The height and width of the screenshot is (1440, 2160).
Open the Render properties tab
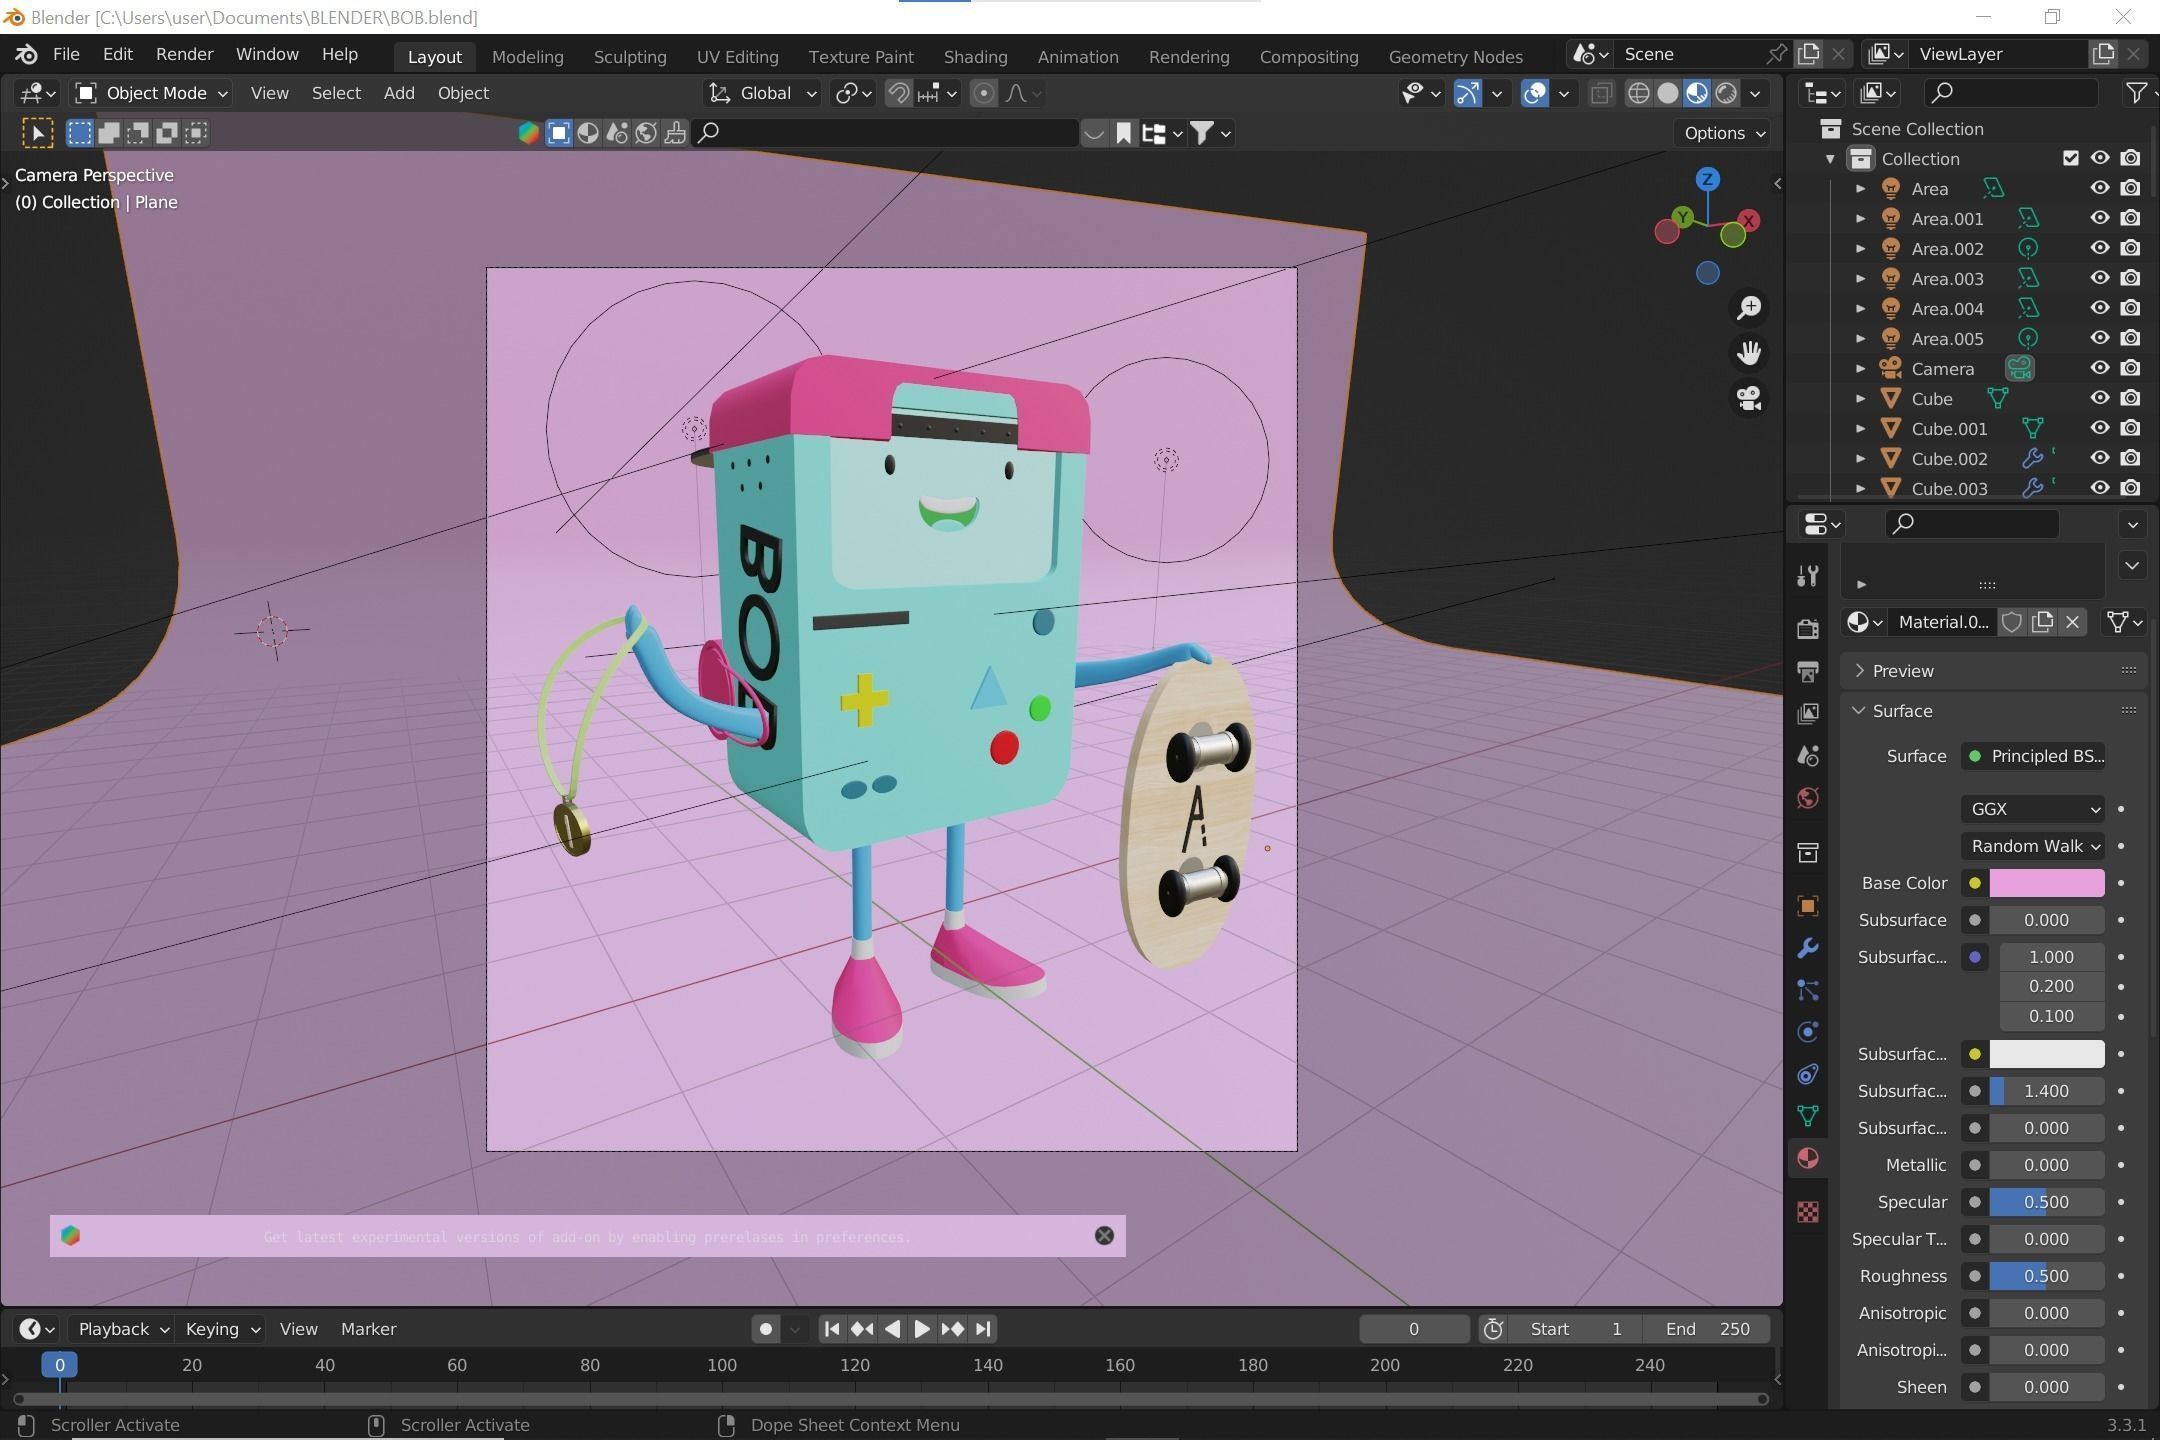[x=1807, y=628]
